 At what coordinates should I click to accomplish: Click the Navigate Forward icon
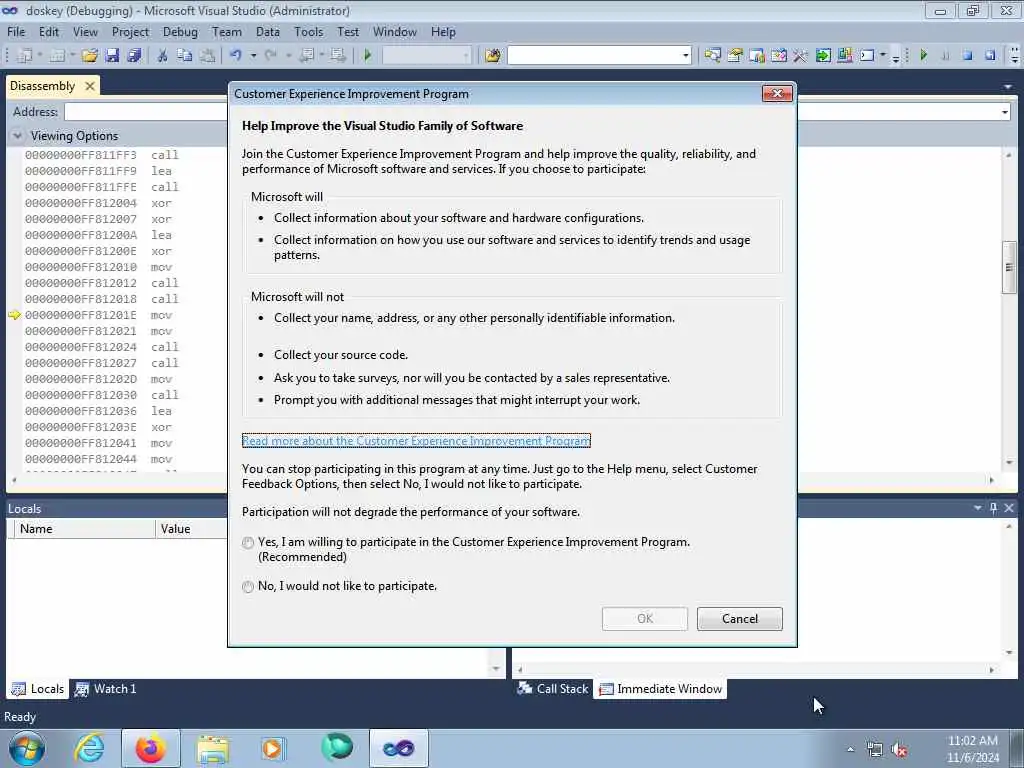click(338, 56)
